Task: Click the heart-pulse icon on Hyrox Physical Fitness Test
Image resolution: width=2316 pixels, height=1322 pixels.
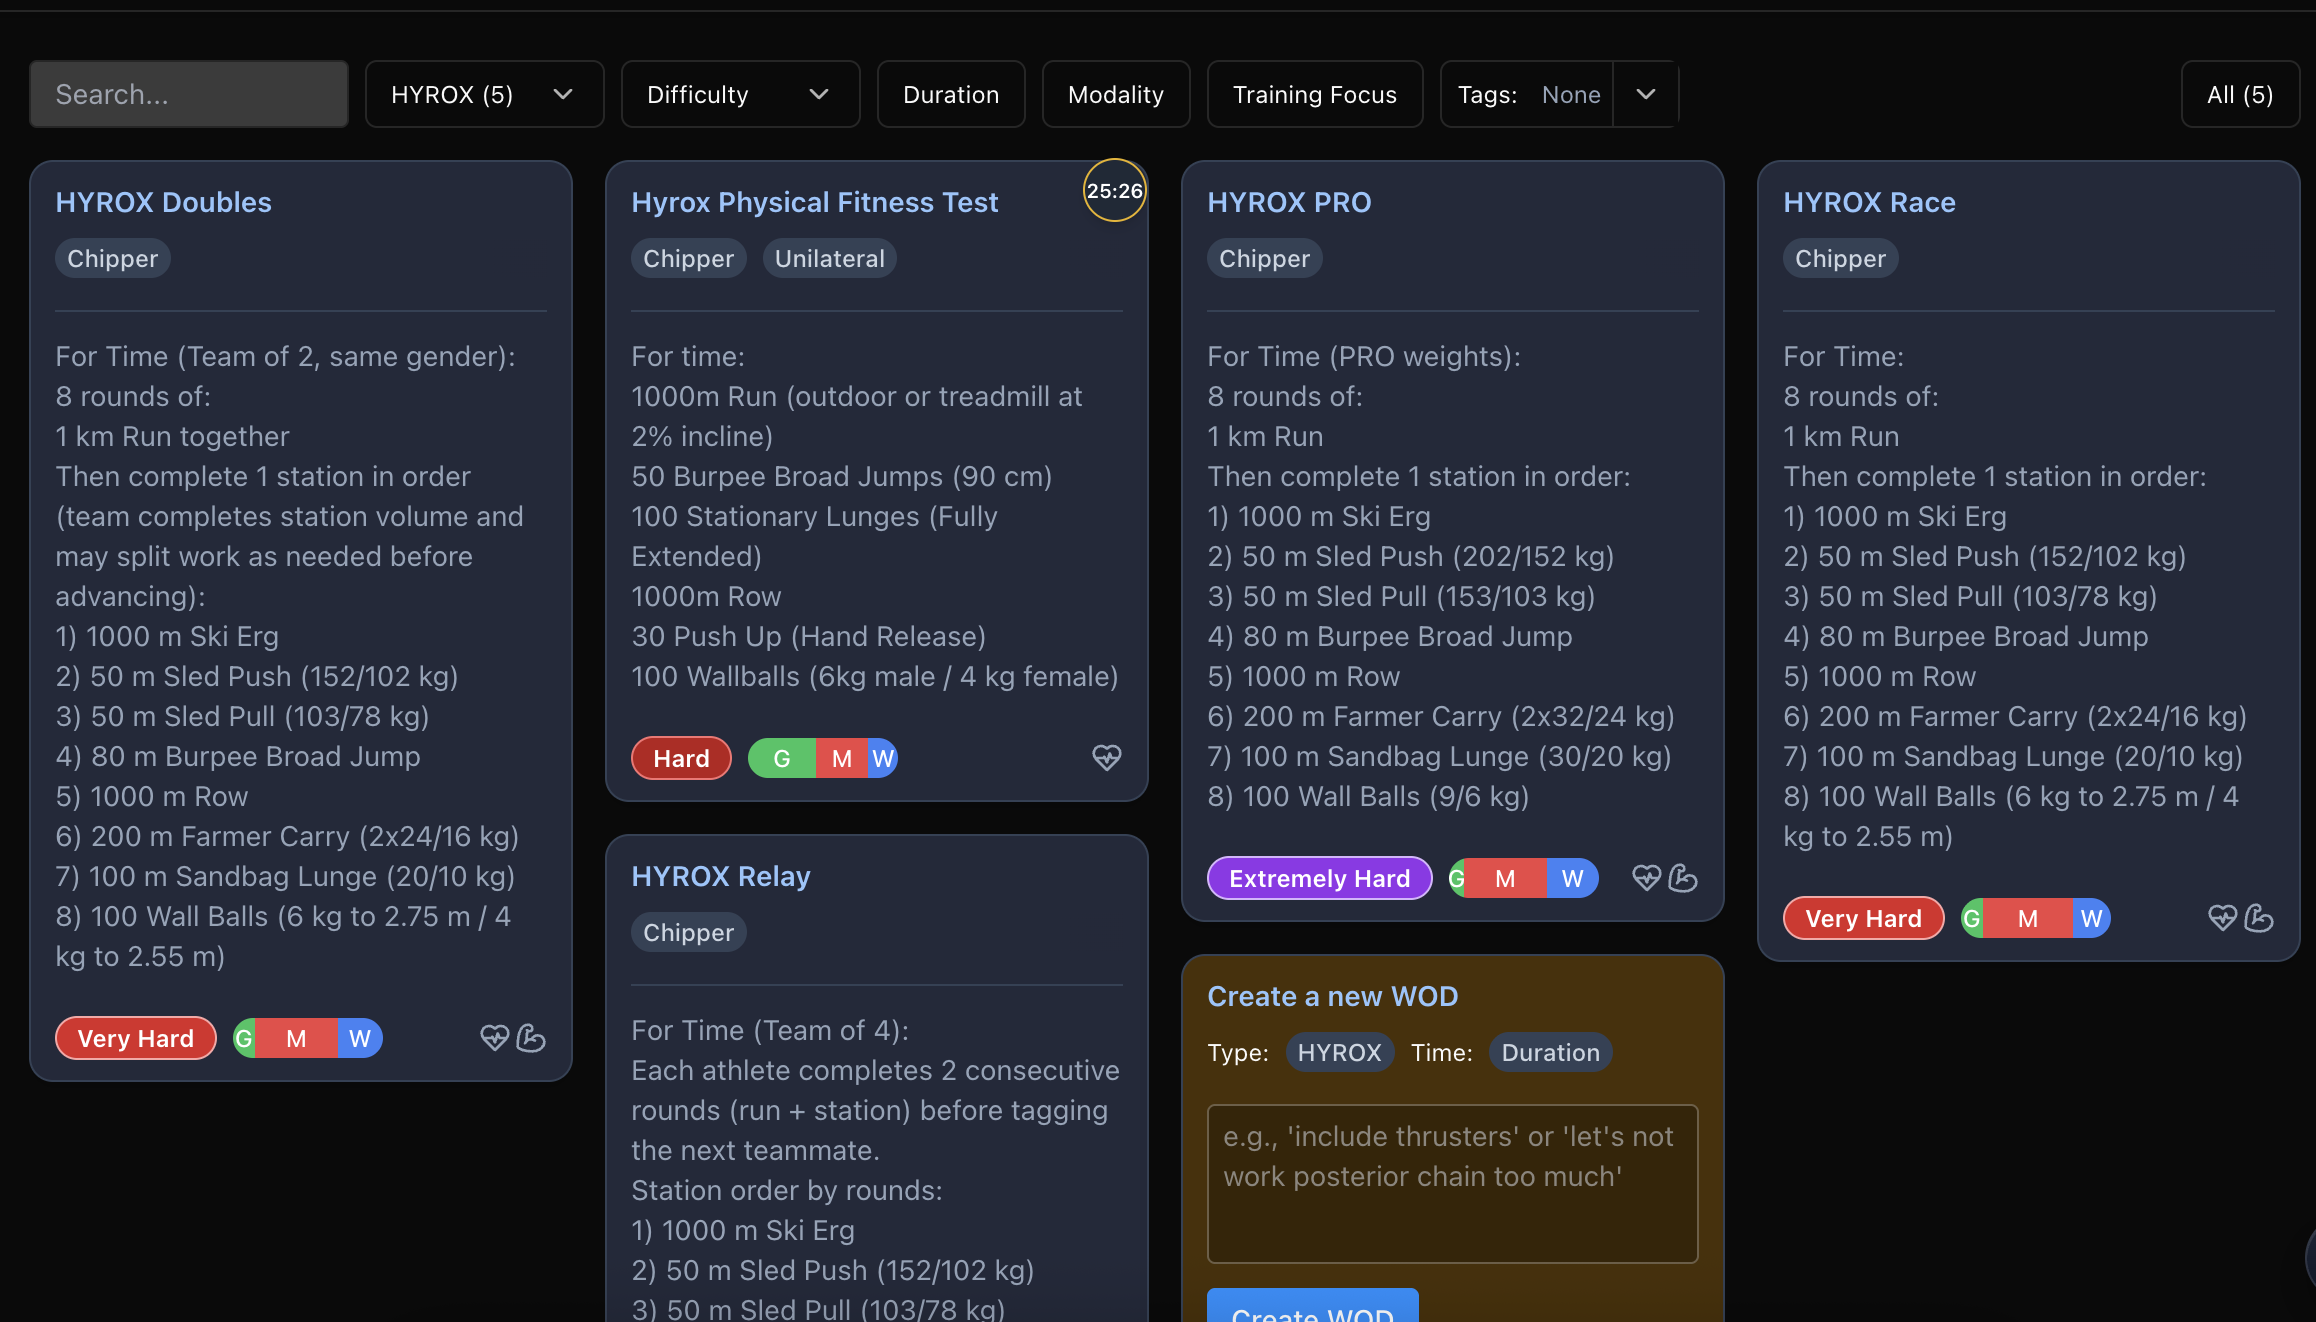Action: pos(1106,757)
